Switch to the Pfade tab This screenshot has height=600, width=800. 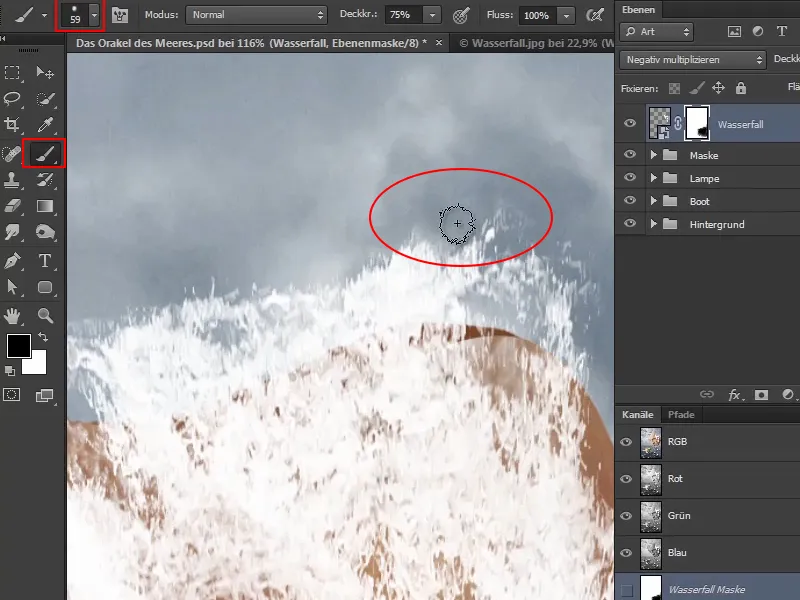[681, 415]
